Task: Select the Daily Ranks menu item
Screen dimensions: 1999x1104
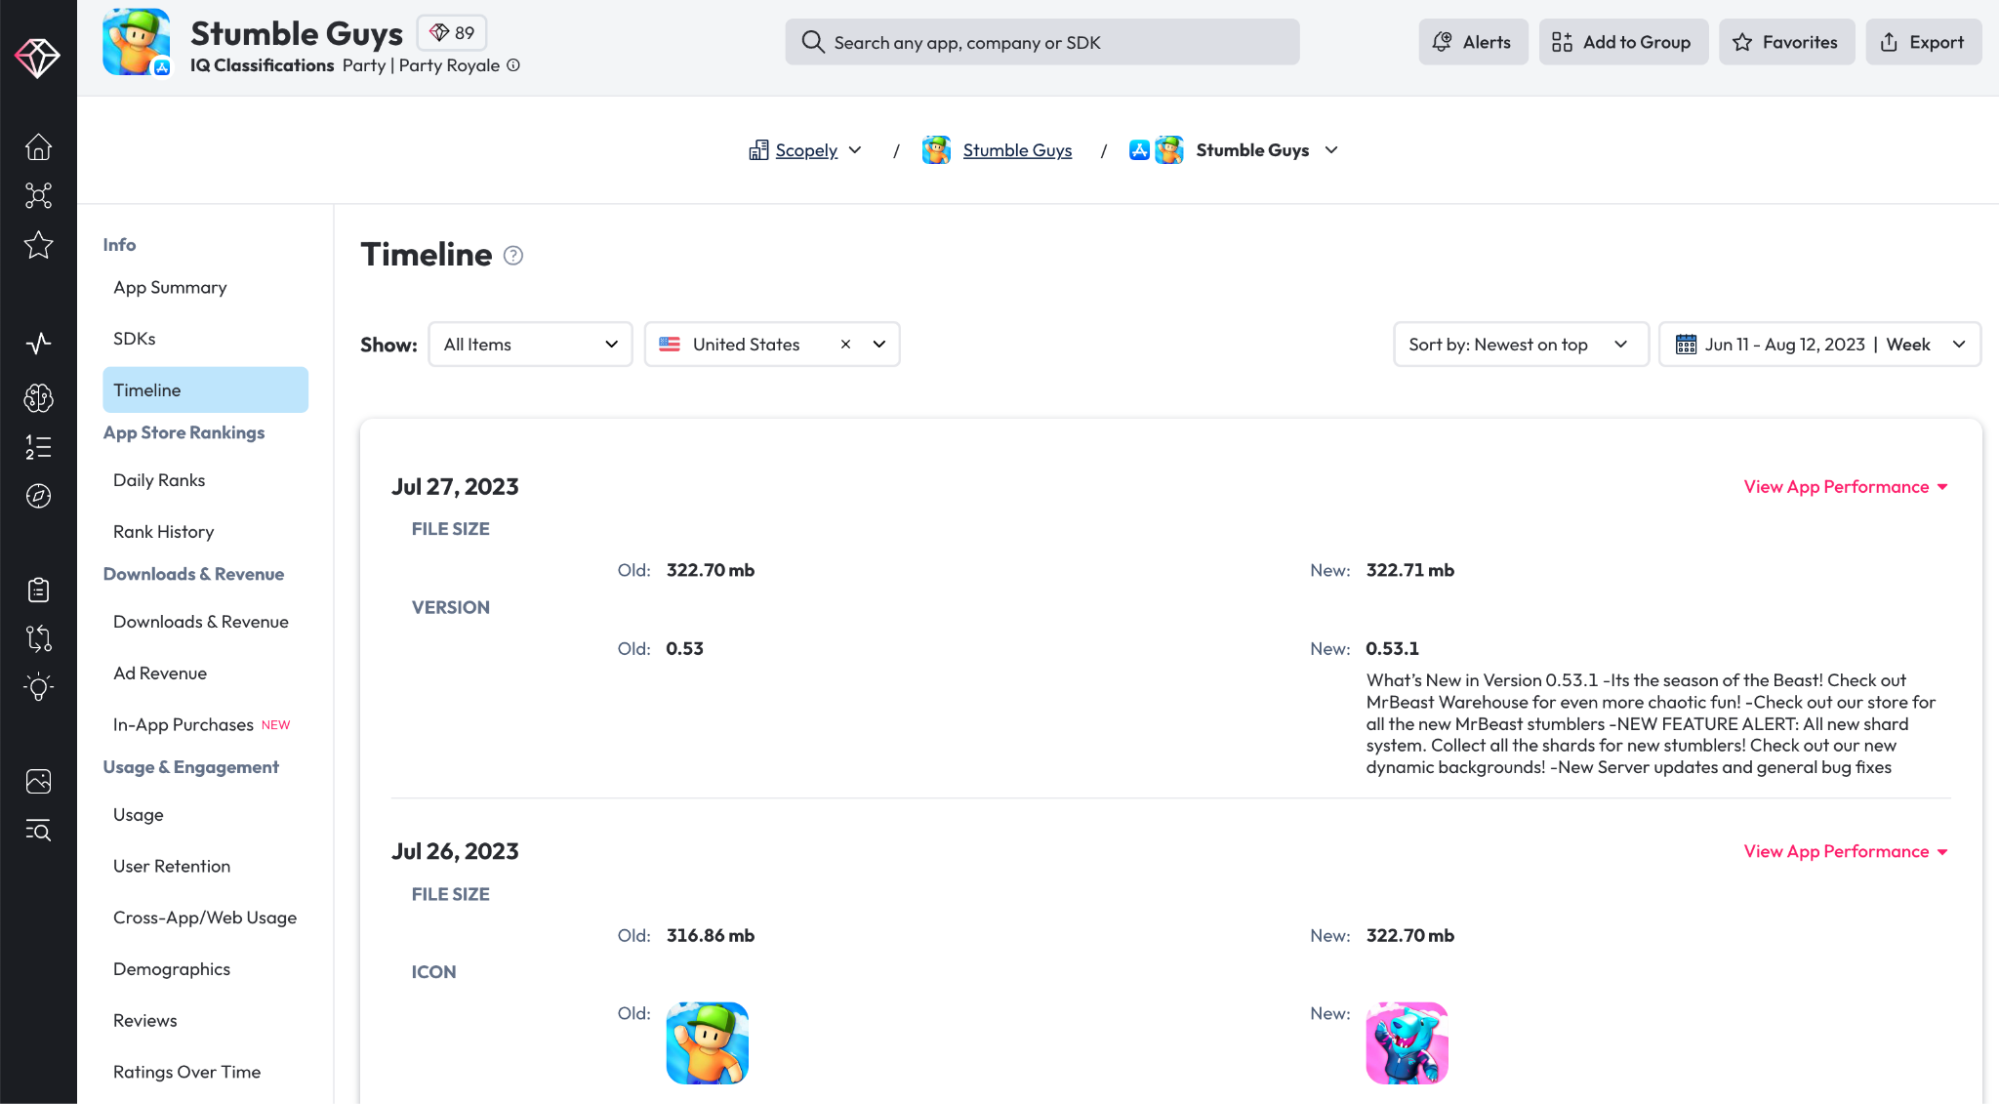Action: (x=158, y=480)
